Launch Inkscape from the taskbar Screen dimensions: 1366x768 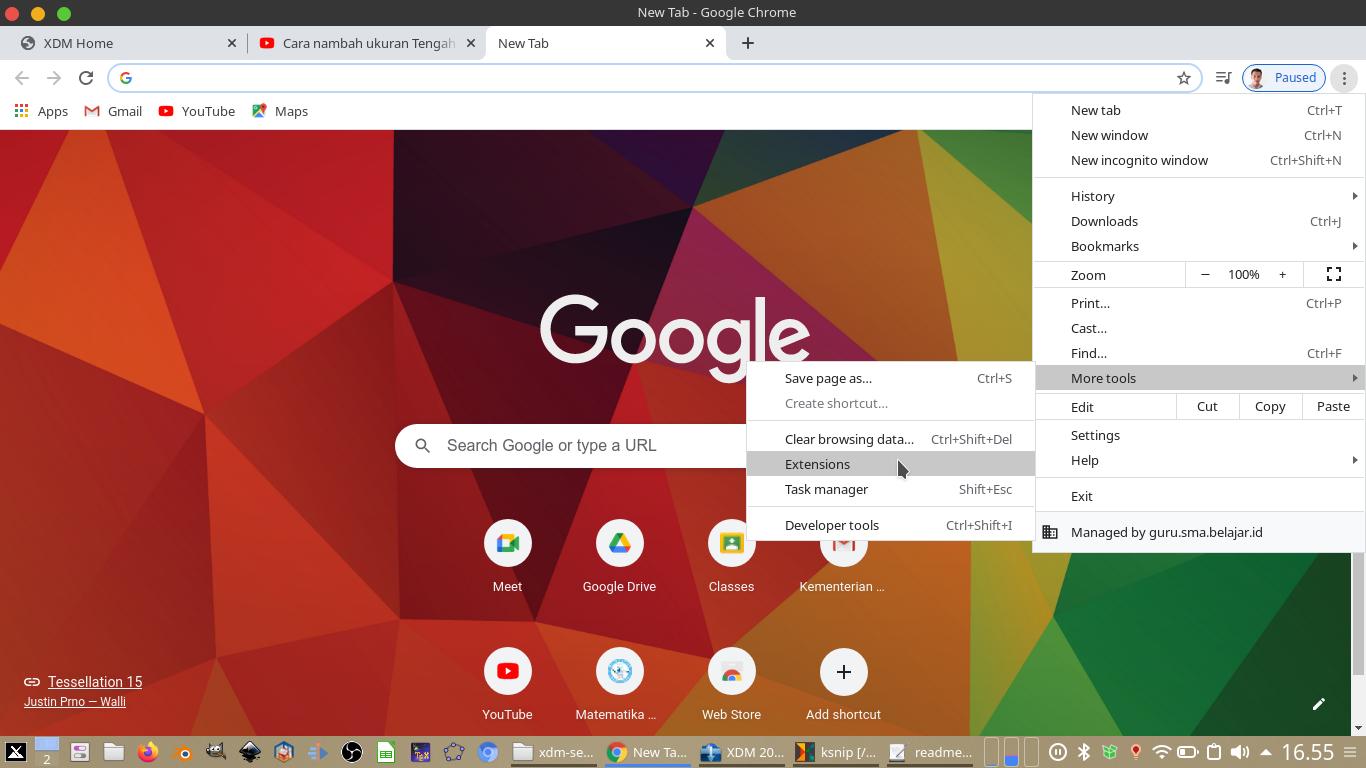tap(250, 752)
